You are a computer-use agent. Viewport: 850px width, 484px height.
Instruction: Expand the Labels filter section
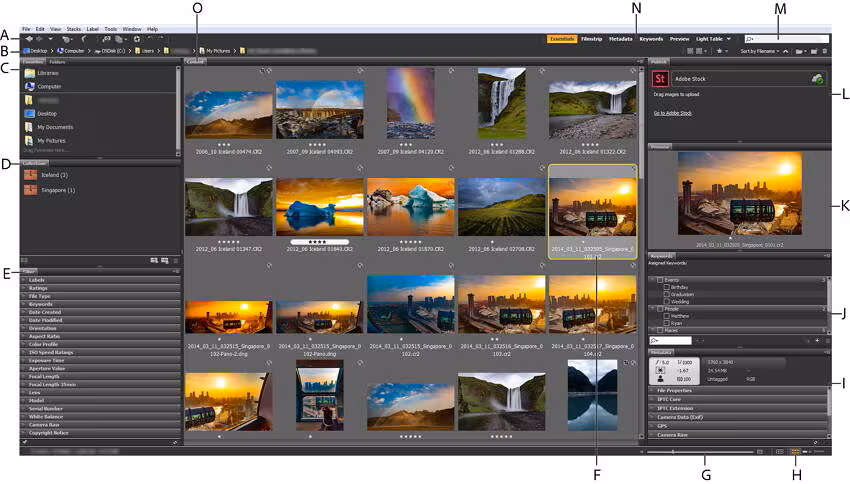pos(100,280)
